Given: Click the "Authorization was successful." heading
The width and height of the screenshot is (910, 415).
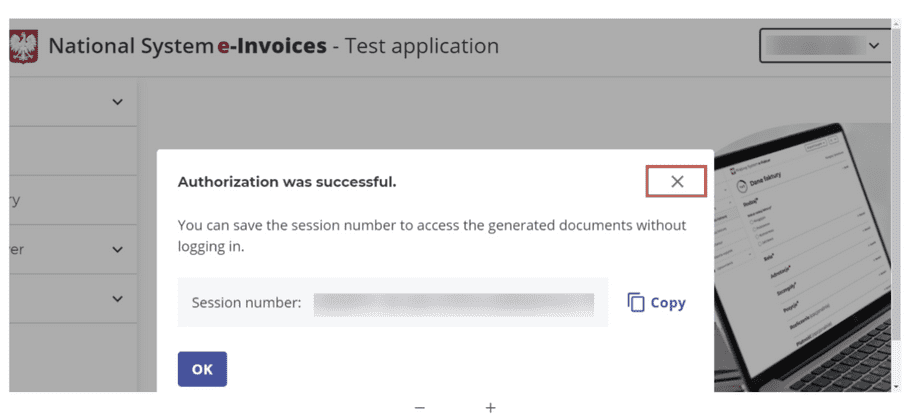Looking at the screenshot, I should tap(287, 182).
